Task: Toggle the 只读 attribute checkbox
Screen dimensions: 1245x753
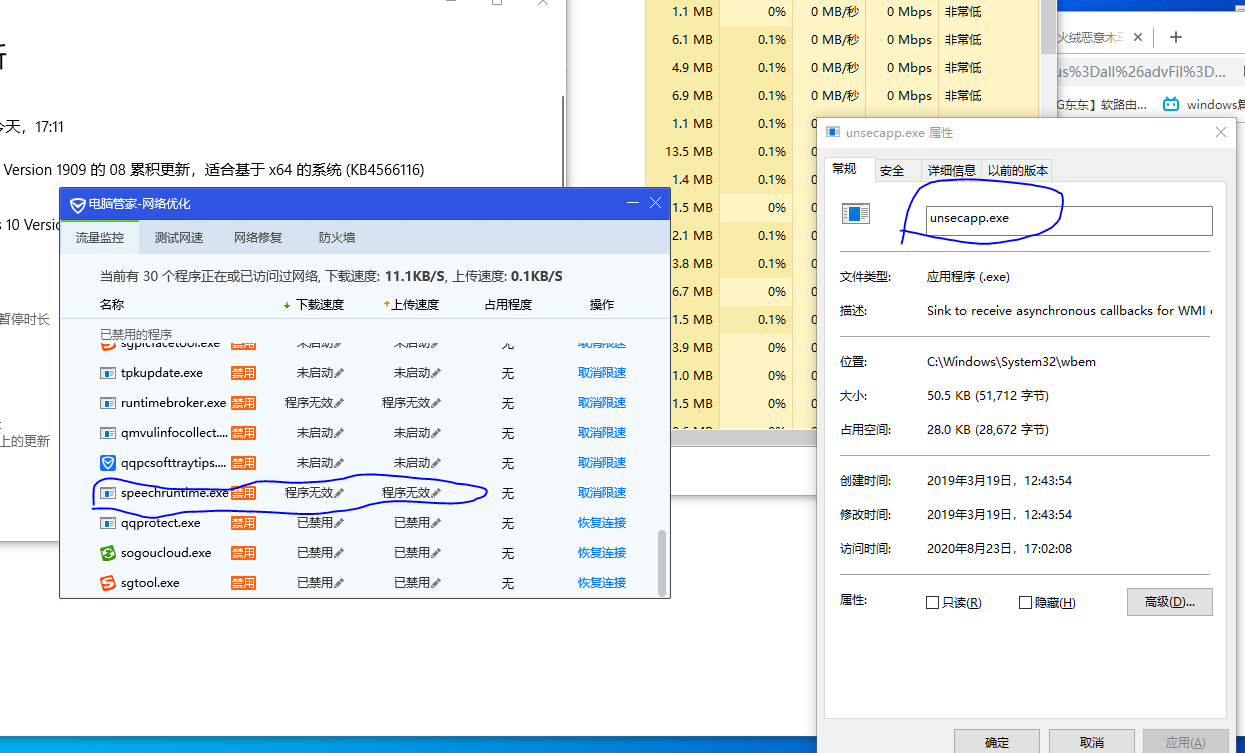Action: [932, 603]
